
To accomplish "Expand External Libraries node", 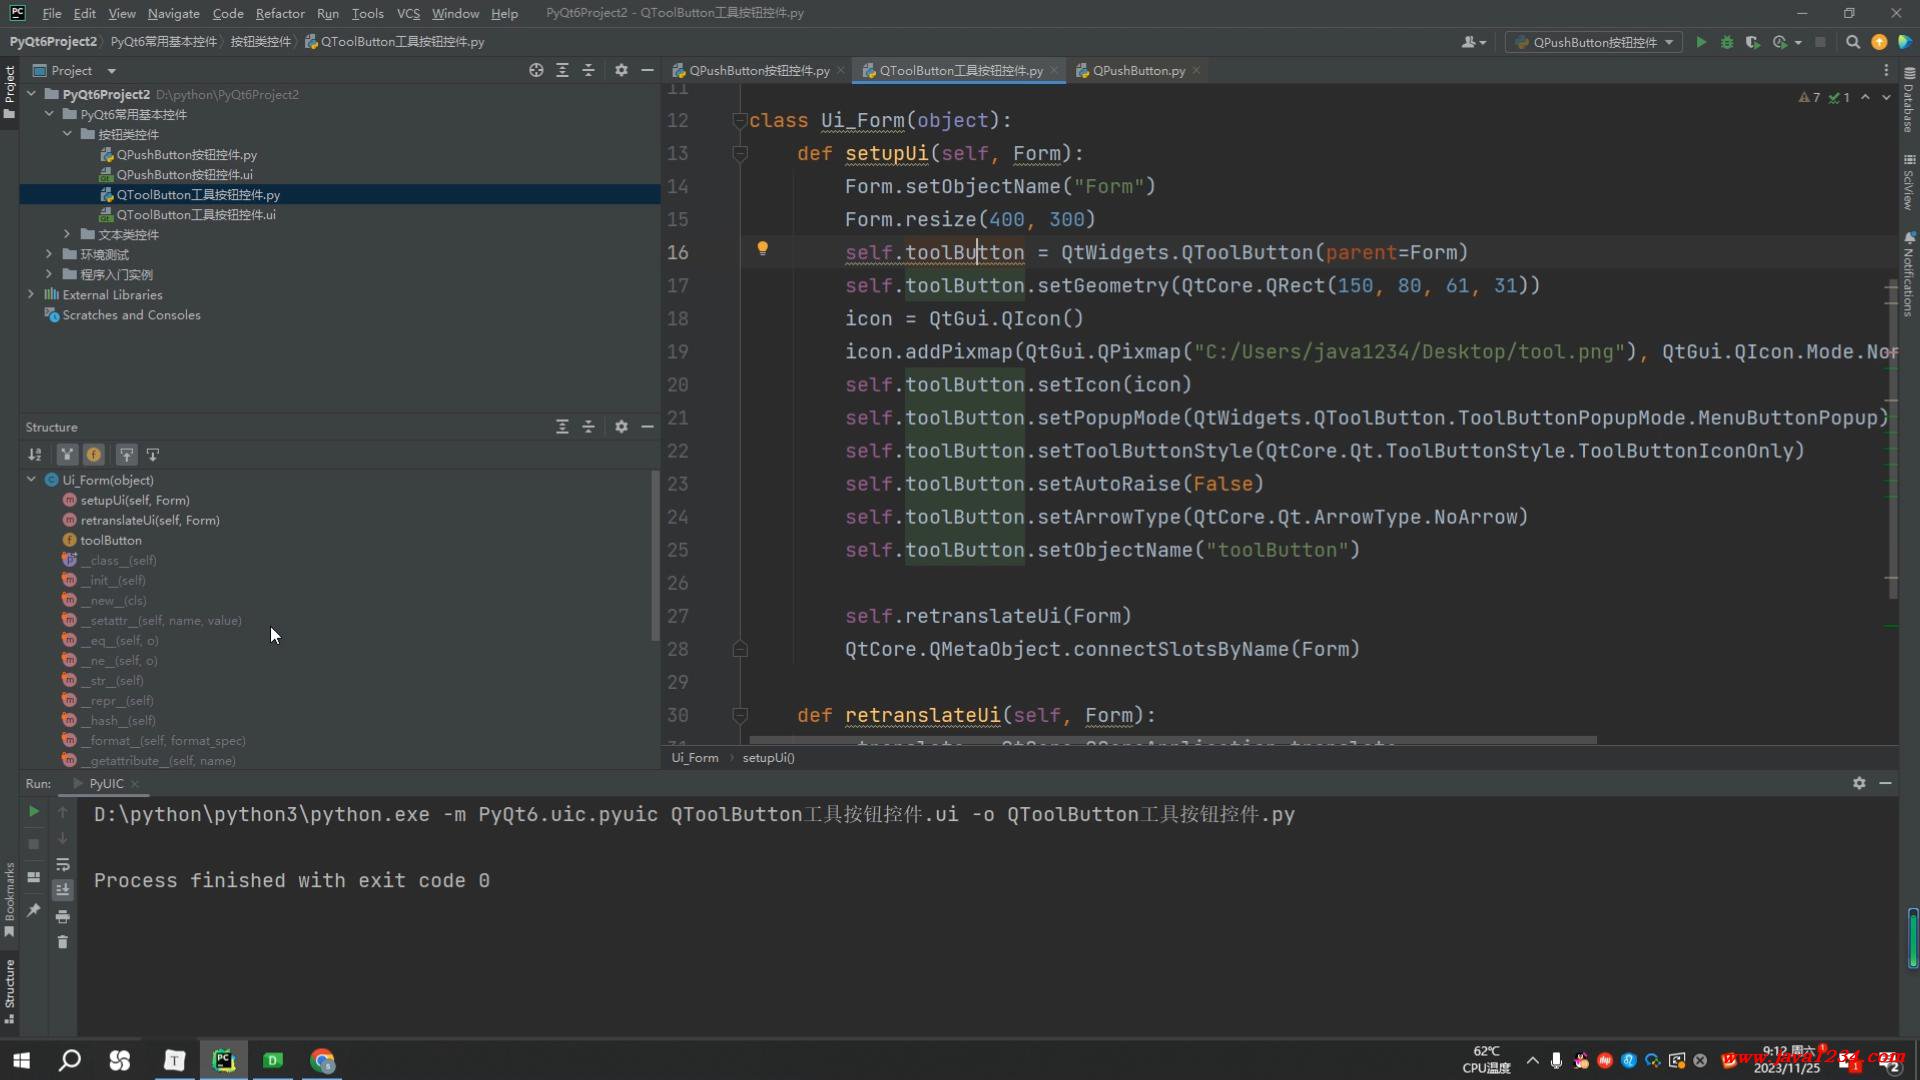I will tap(31, 294).
